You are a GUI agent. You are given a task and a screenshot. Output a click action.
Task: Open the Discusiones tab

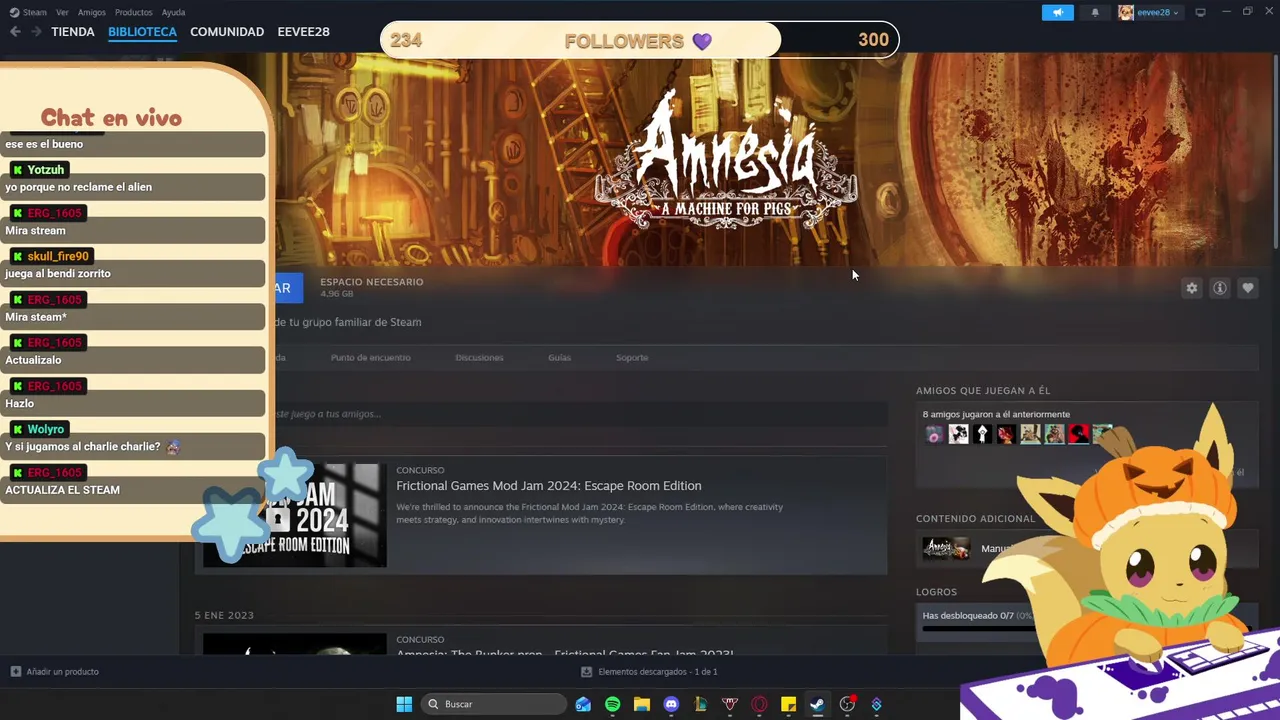click(x=479, y=357)
